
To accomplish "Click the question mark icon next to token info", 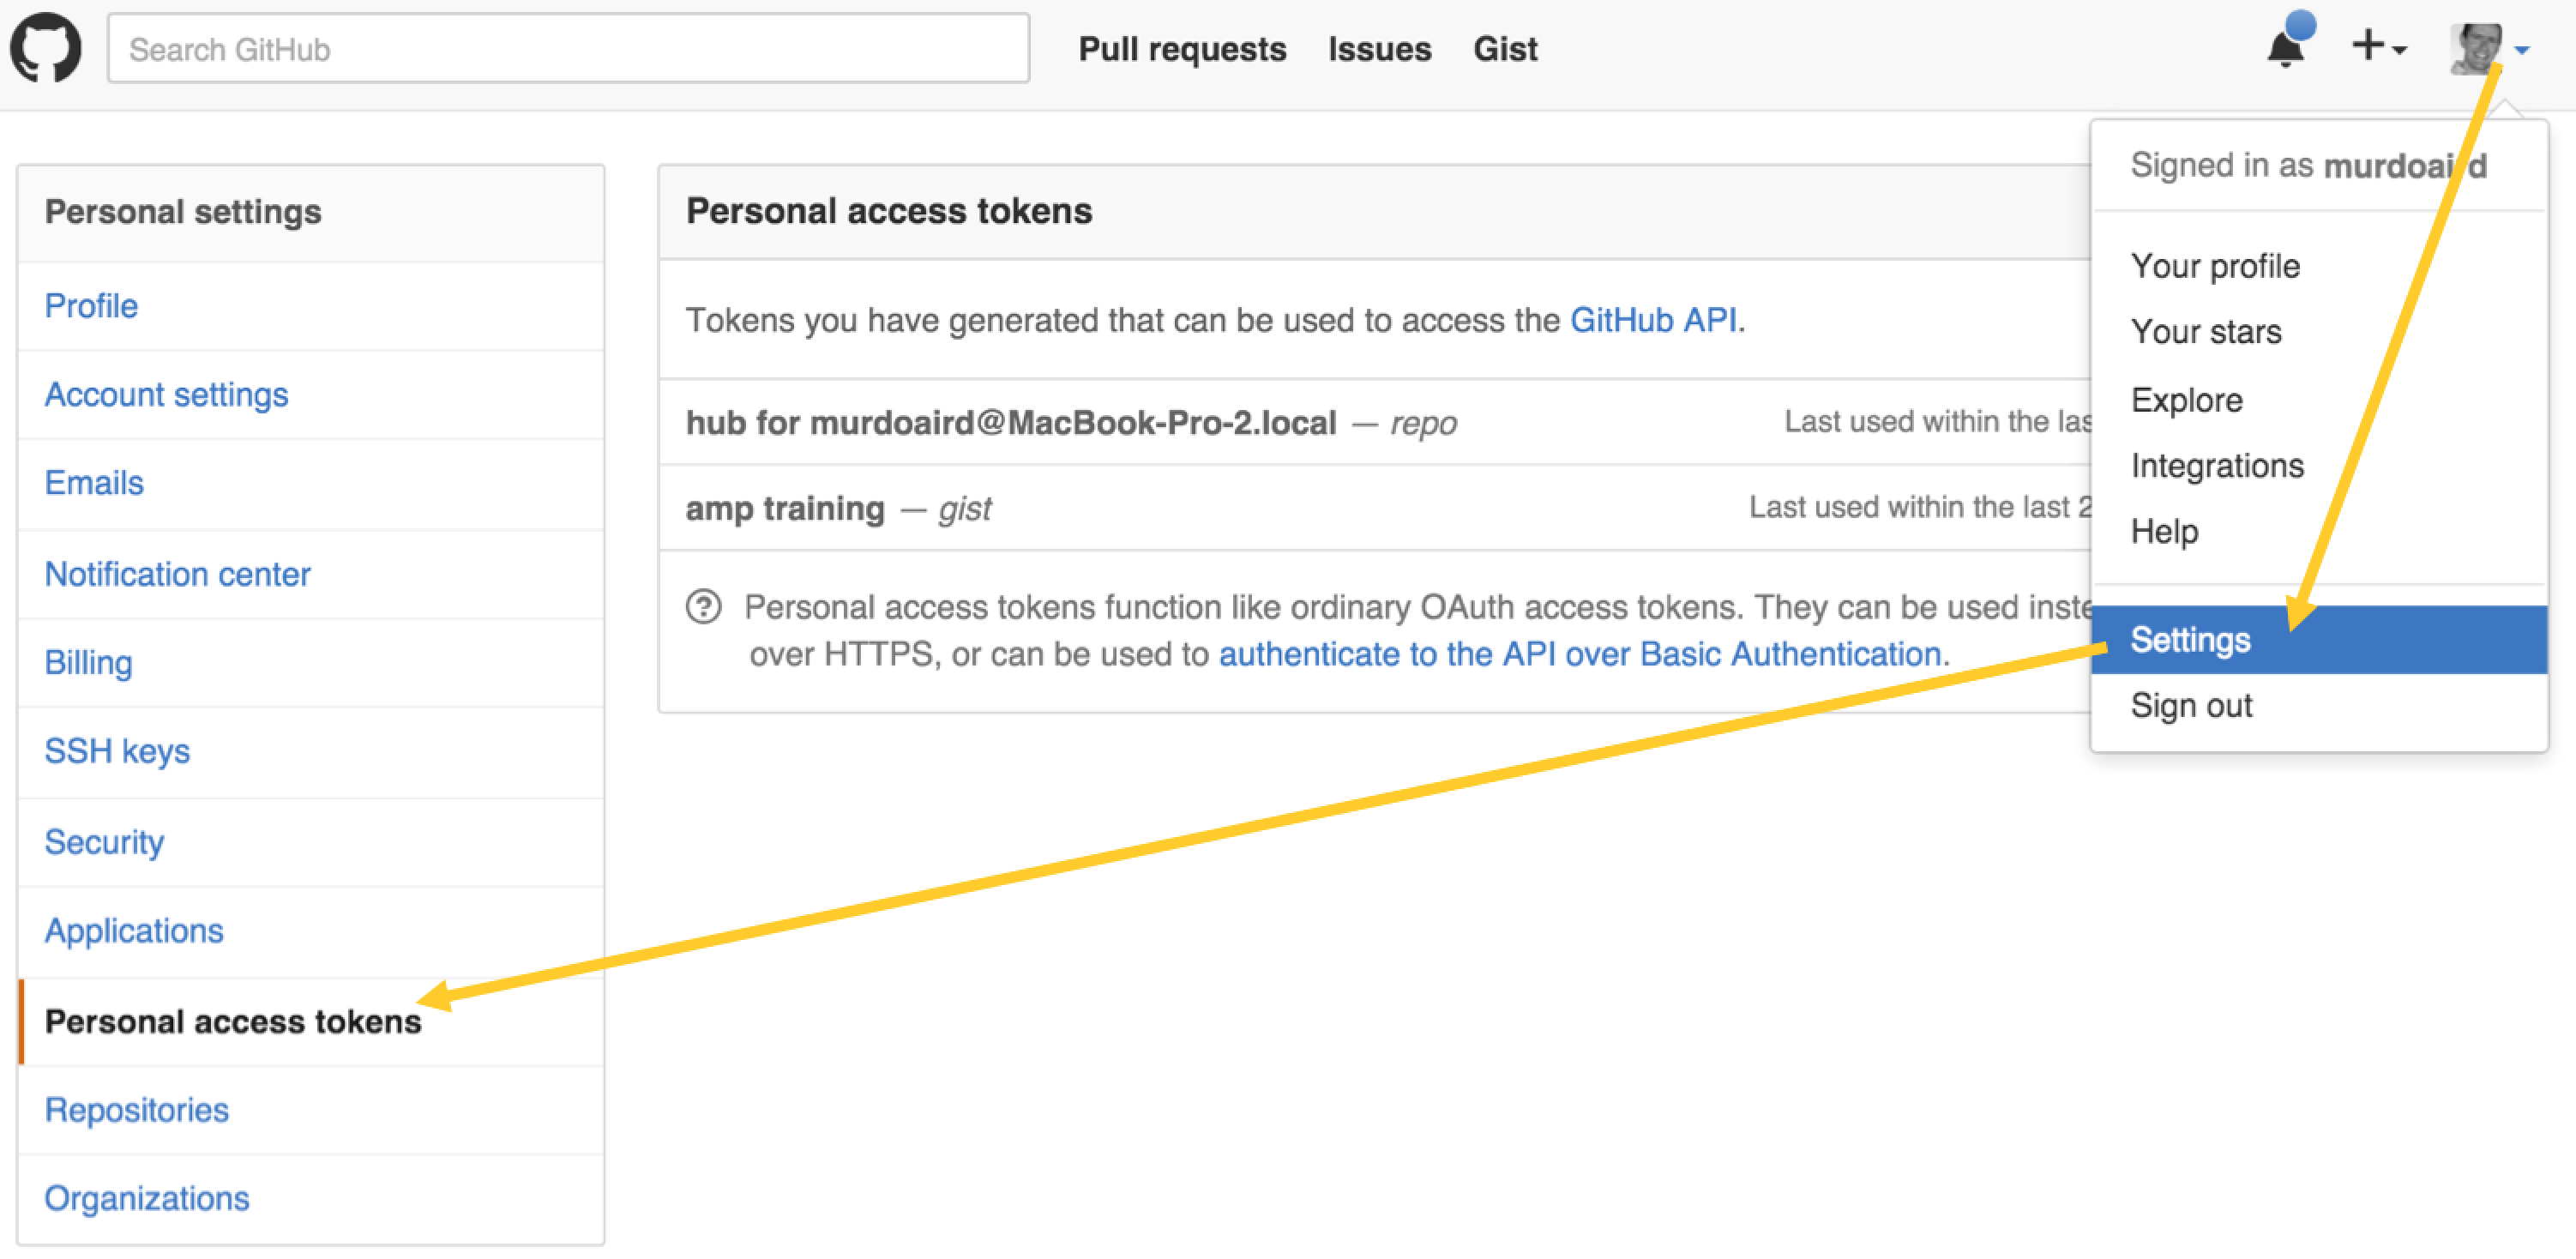I will click(x=705, y=606).
